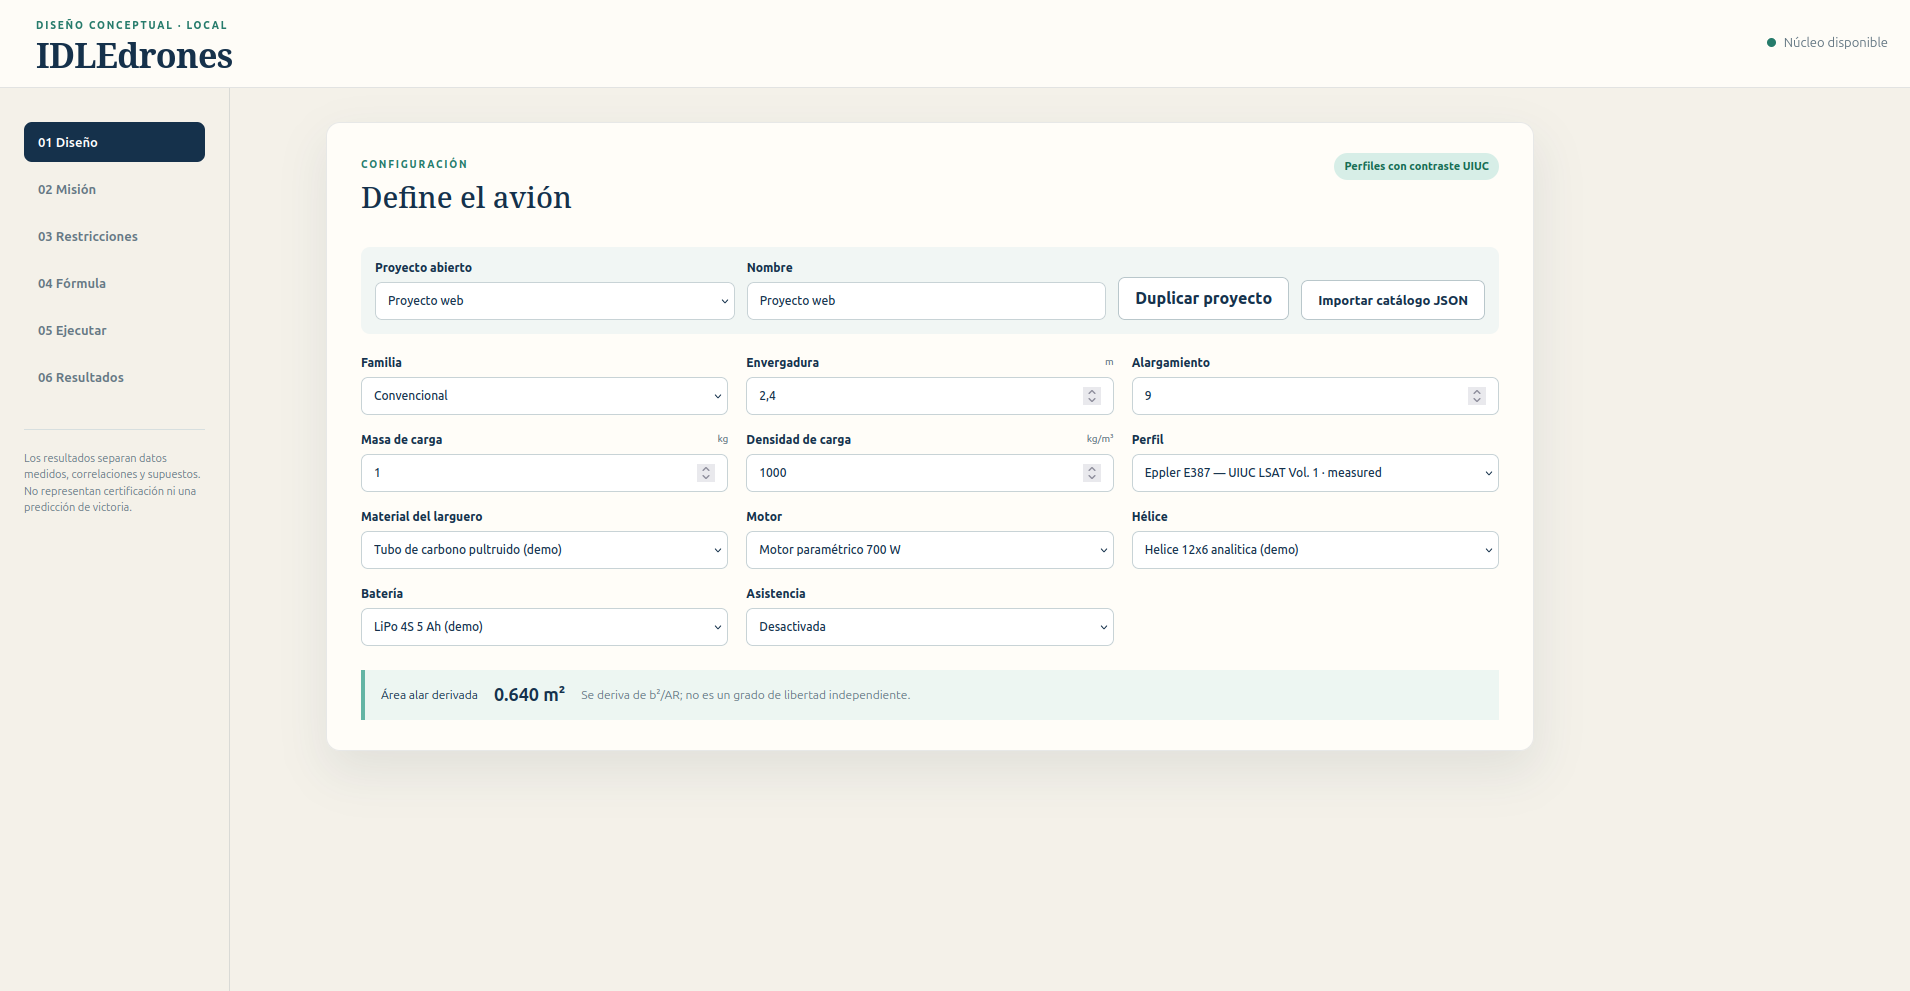Click the green Núcleo disponible status dot
The width and height of the screenshot is (1910, 991).
click(1771, 43)
